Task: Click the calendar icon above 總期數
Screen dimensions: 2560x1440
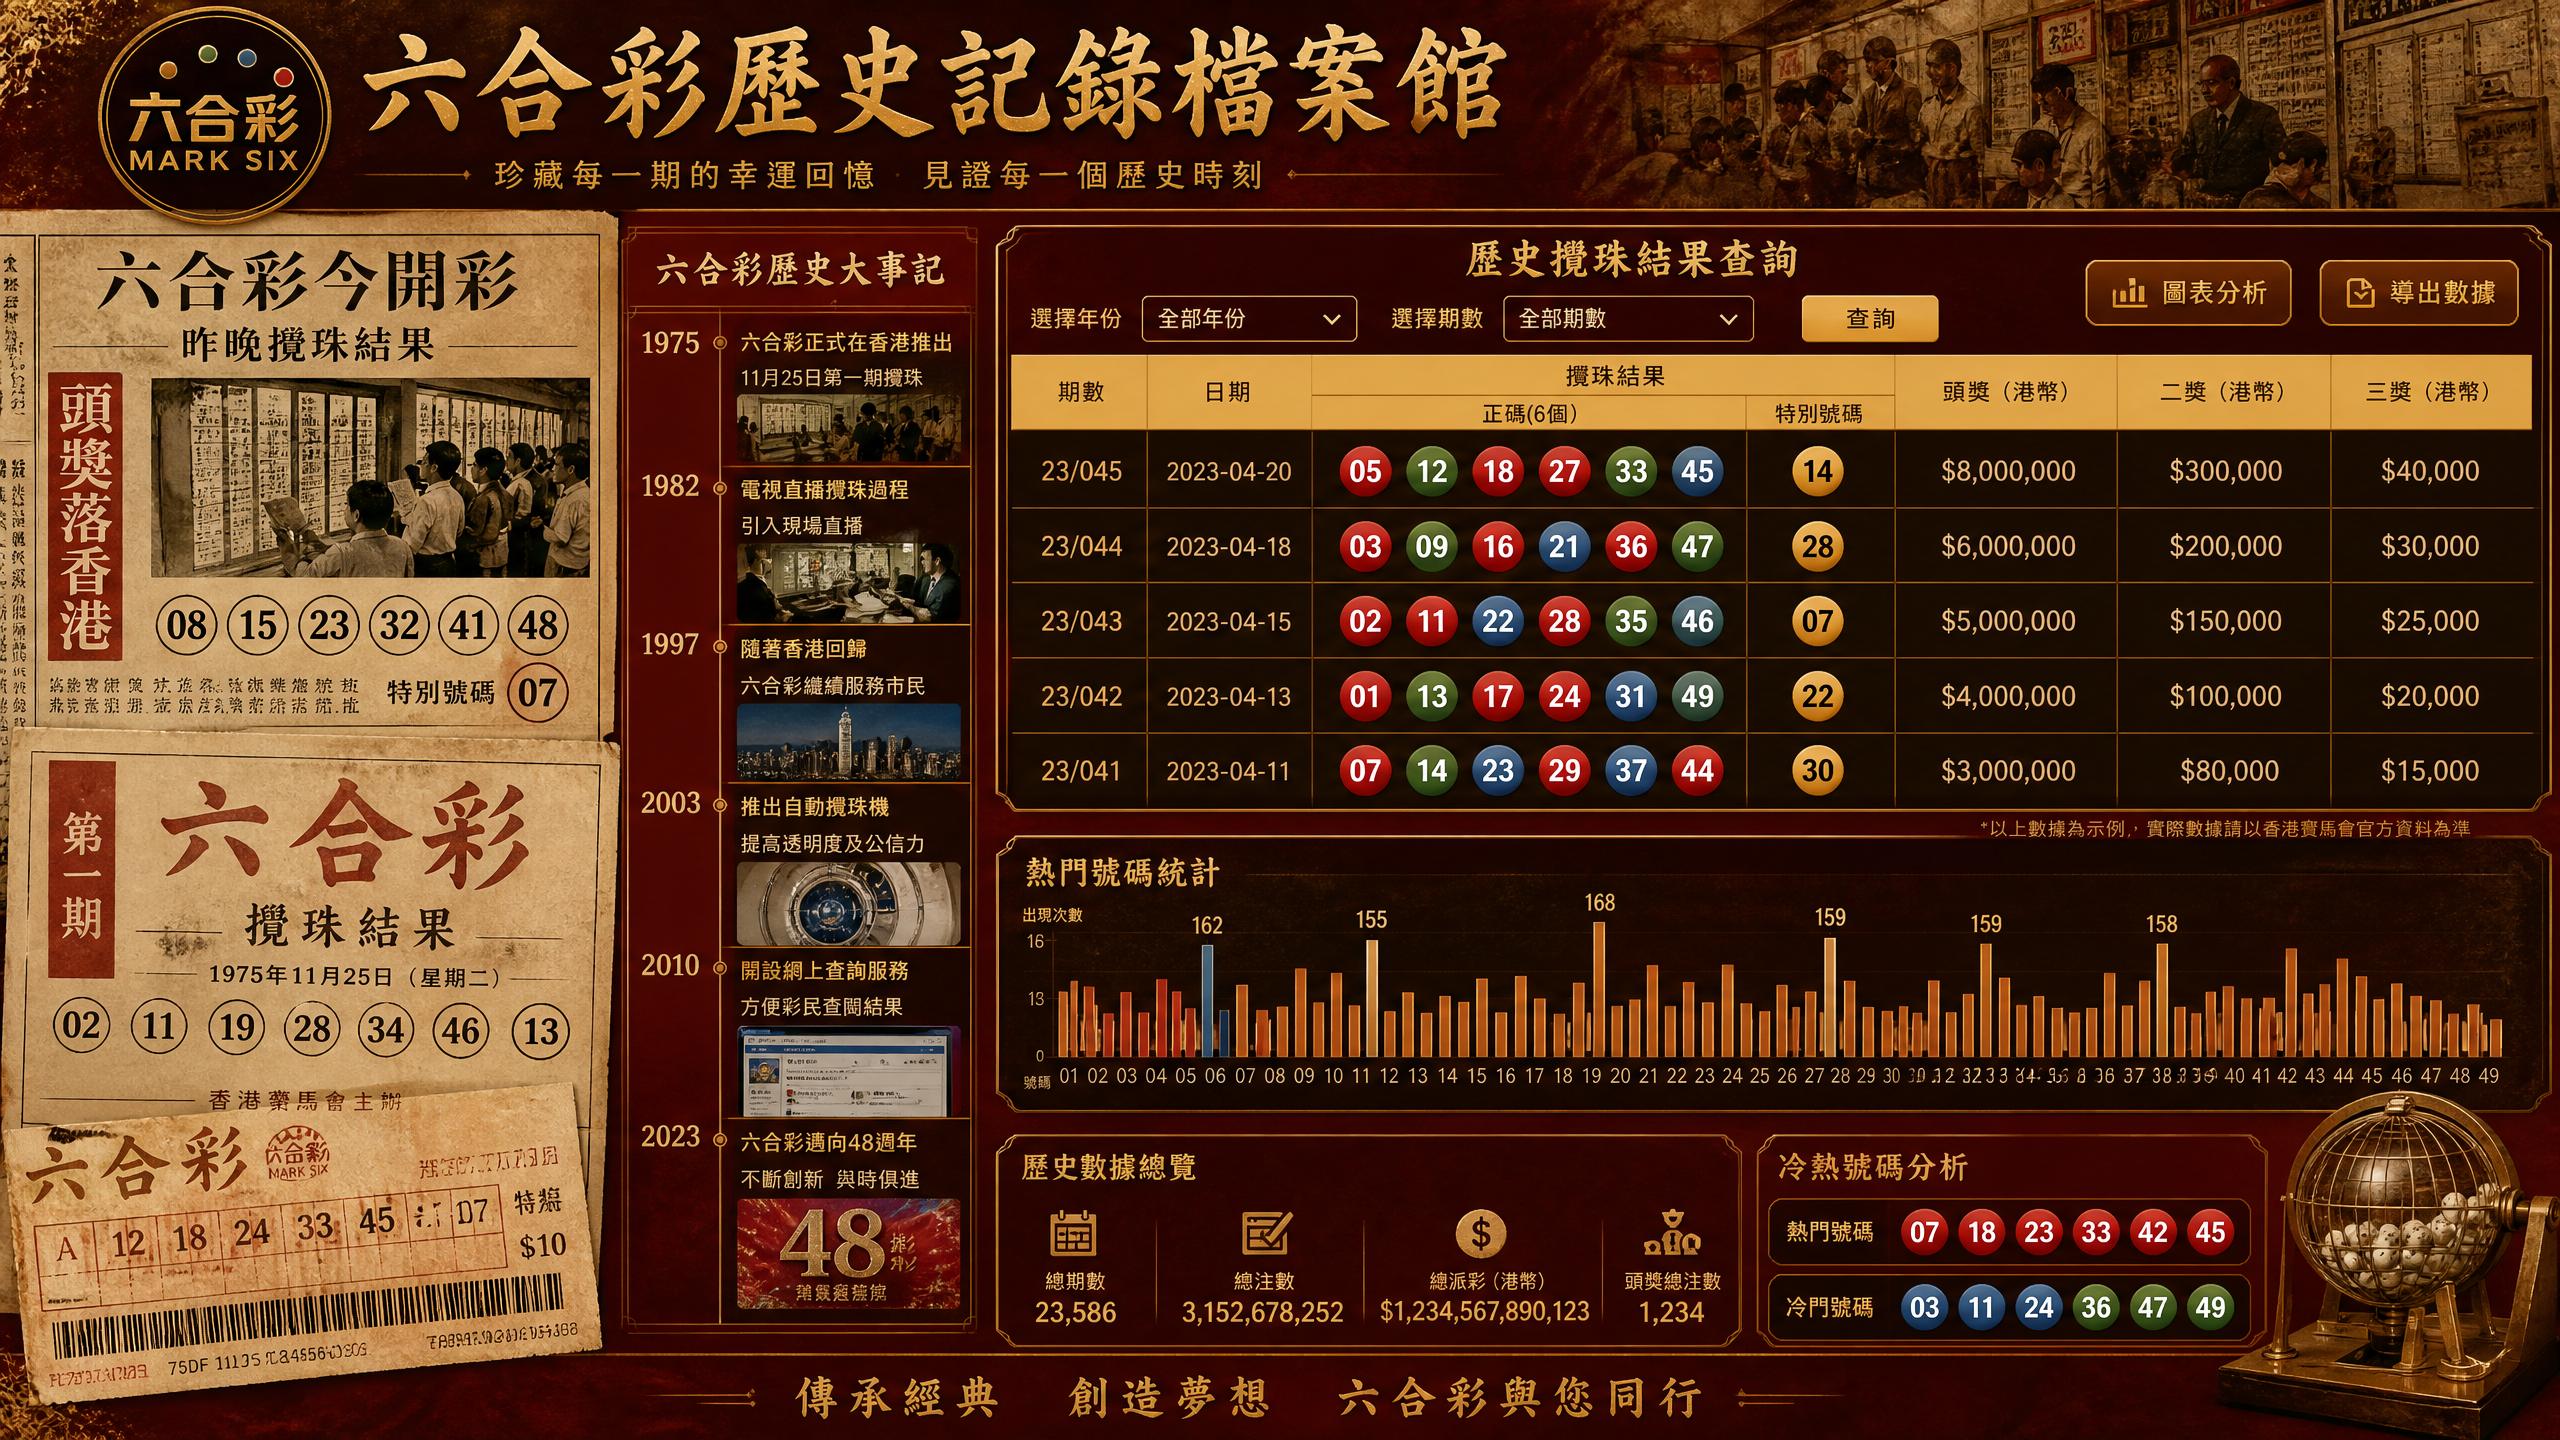Action: coord(1074,1233)
